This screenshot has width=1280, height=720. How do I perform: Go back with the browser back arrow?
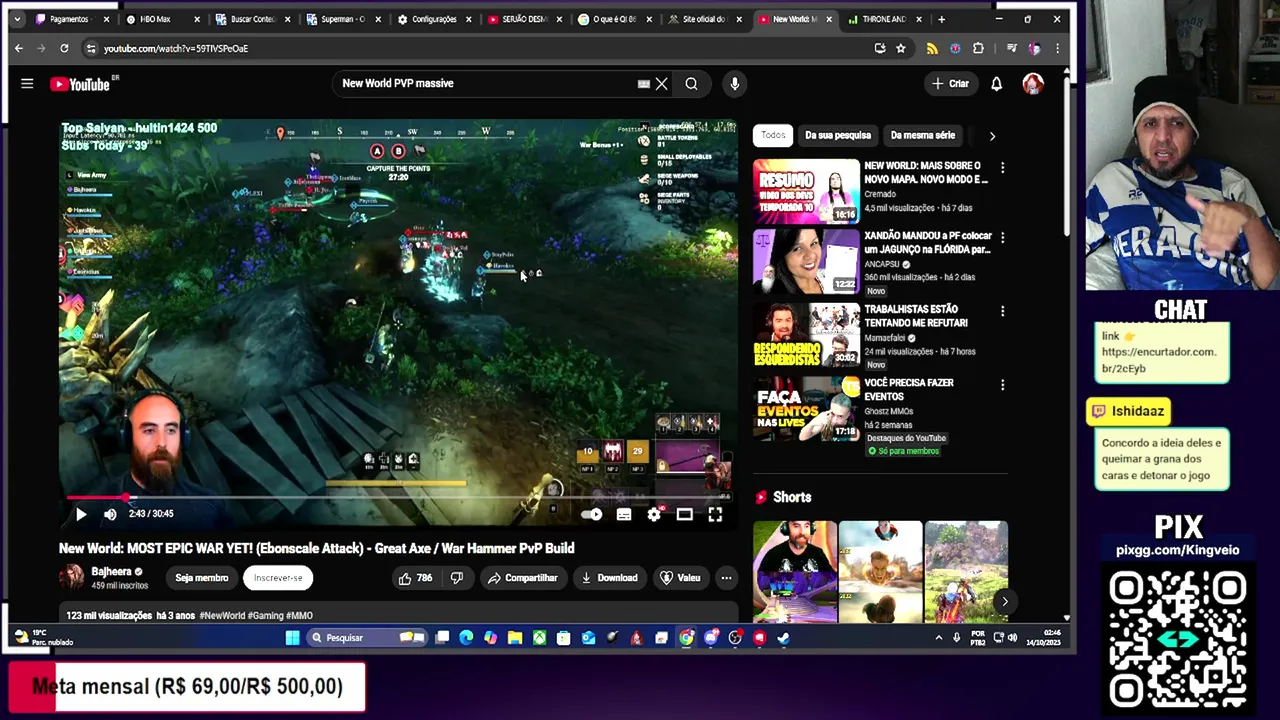point(19,48)
